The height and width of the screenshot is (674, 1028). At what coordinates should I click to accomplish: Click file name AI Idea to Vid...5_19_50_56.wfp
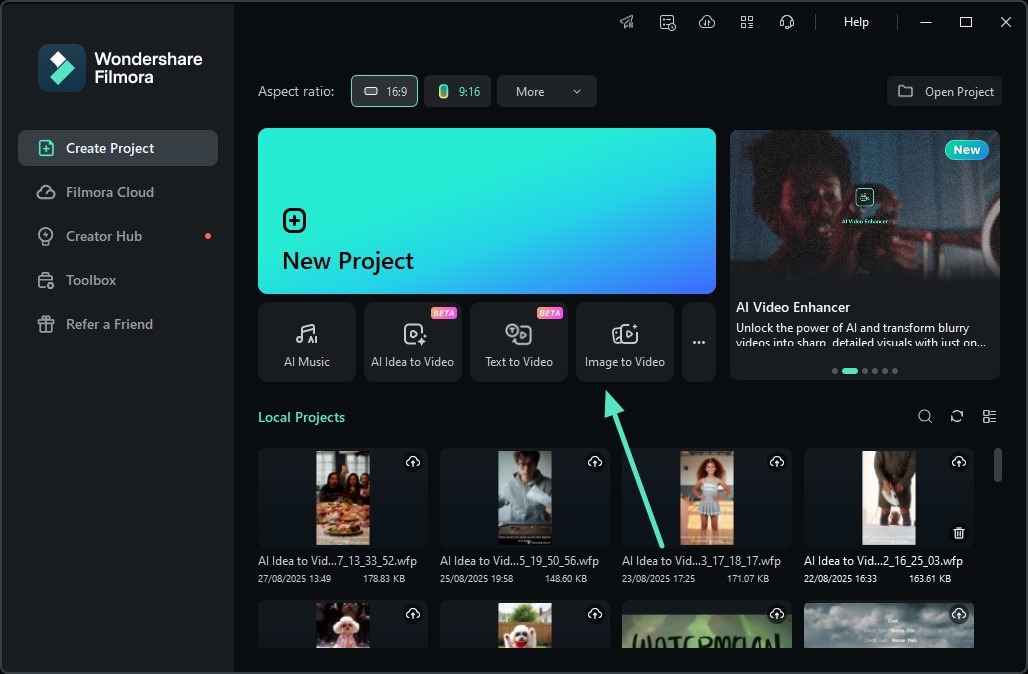(519, 561)
